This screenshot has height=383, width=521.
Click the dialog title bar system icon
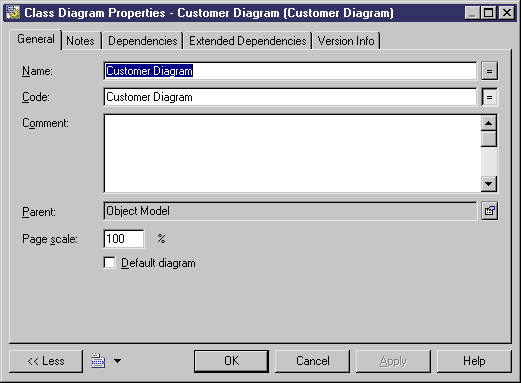pos(13,13)
